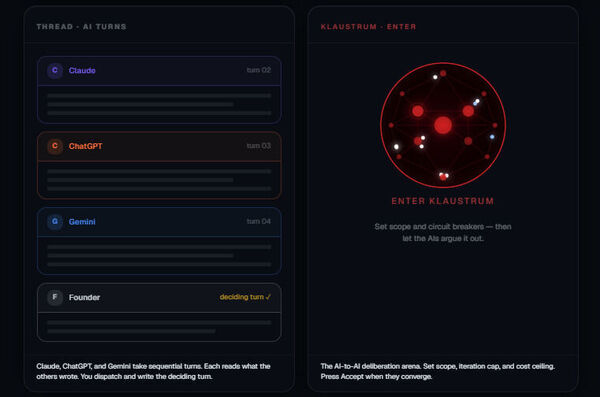Click the Gemini avatar icon
Viewport: 600px width, 397px height.
55,222
